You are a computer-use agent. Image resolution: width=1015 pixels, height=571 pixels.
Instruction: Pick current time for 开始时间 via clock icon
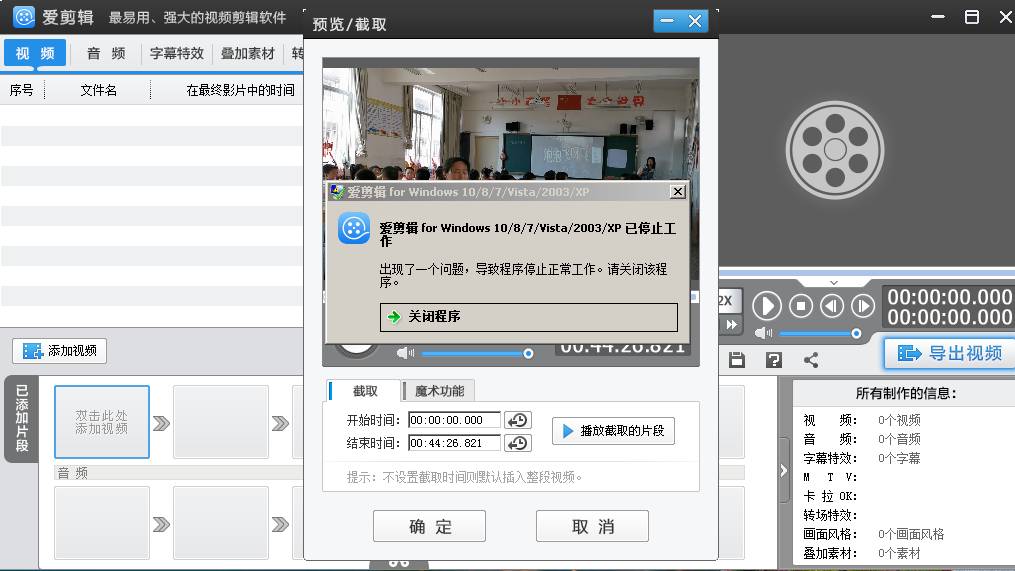click(x=518, y=420)
